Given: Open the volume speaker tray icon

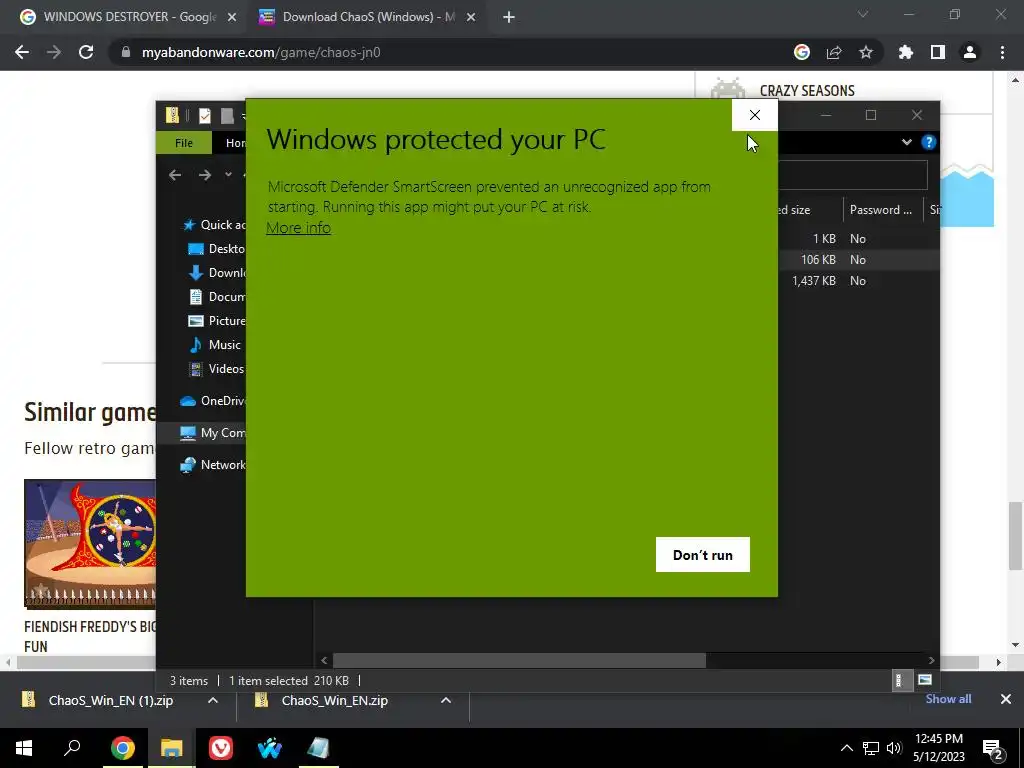Looking at the screenshot, I should tap(894, 748).
